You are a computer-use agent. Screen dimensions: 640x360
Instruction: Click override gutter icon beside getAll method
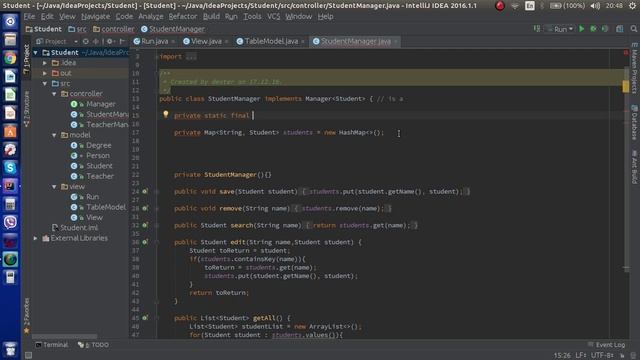coord(145,318)
